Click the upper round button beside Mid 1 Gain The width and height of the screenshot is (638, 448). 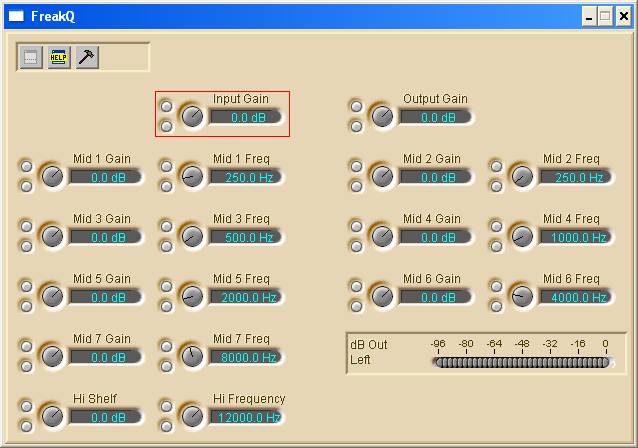(26, 166)
